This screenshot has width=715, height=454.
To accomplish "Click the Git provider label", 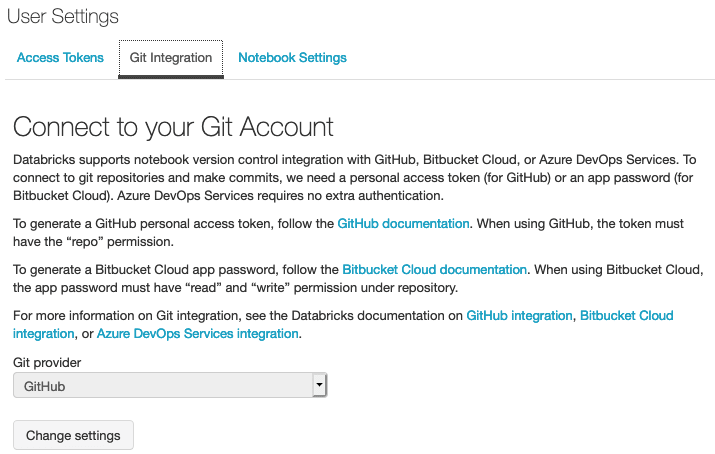I will tap(47, 363).
